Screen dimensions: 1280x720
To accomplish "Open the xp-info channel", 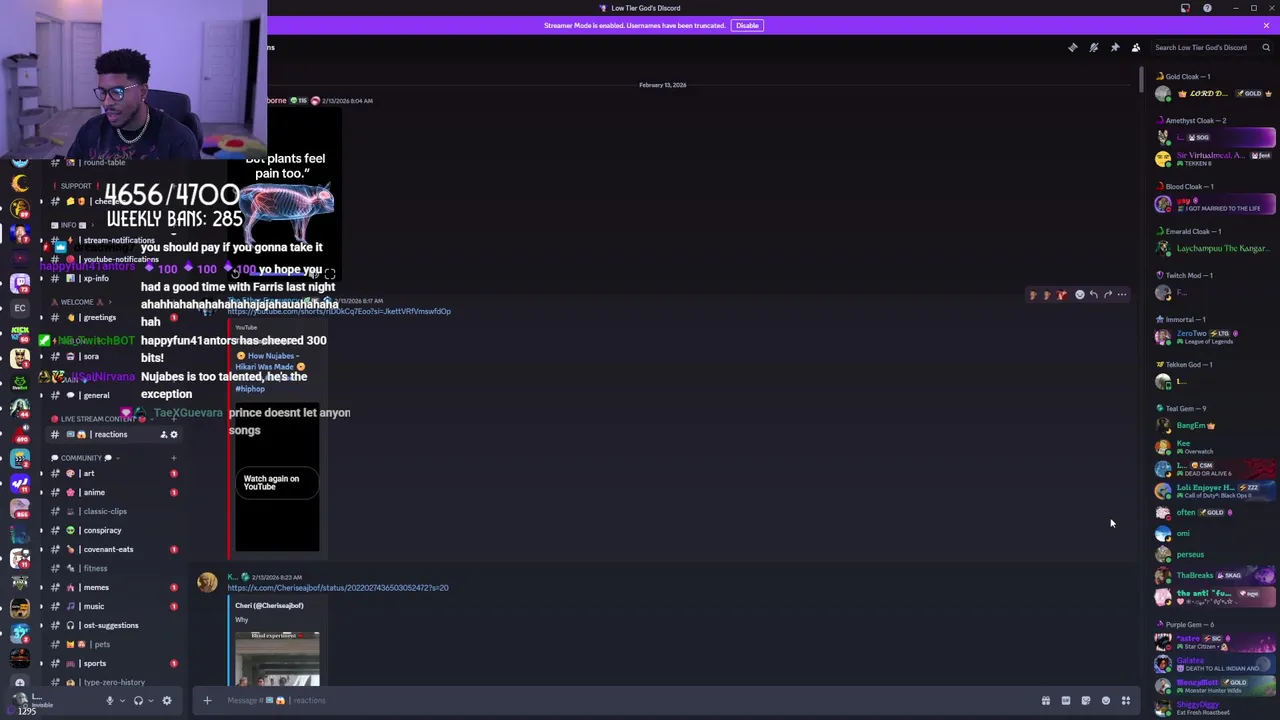I will pos(115,278).
